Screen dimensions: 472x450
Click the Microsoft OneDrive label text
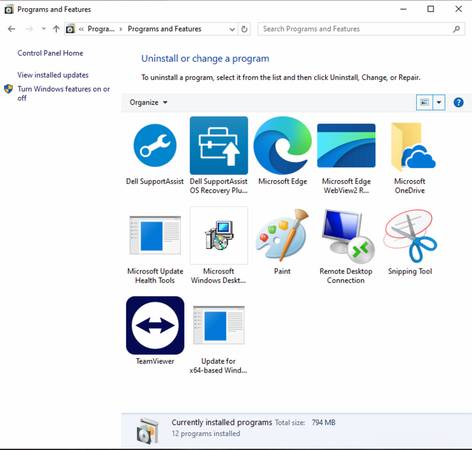click(x=410, y=186)
